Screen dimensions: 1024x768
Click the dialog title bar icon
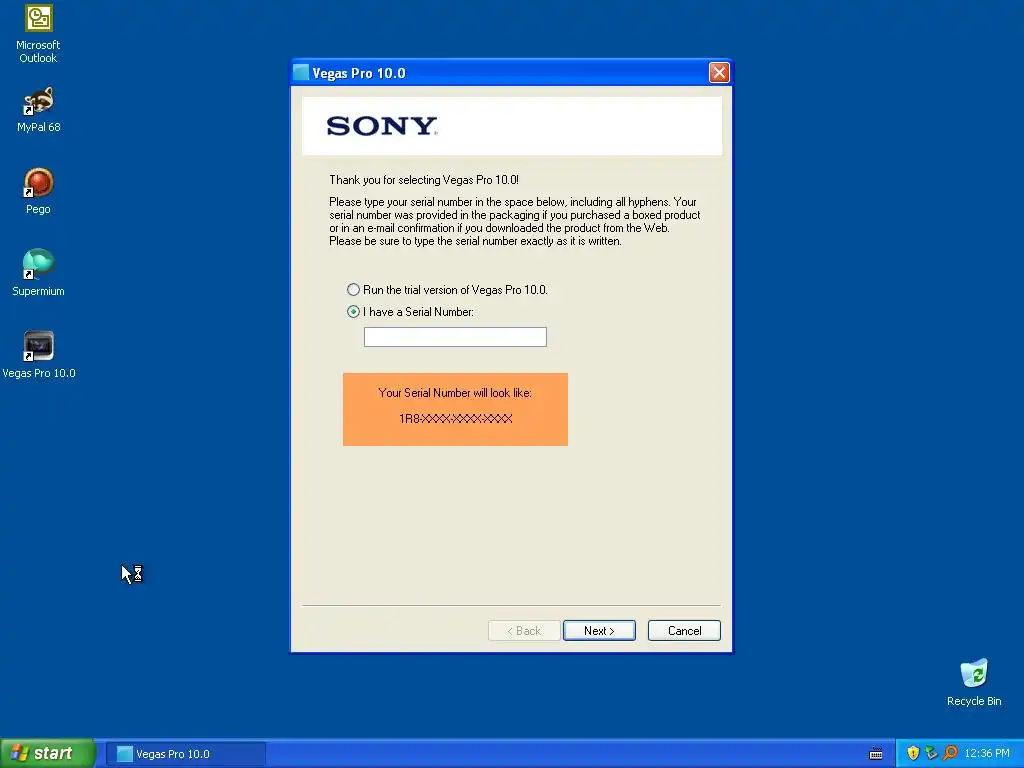[x=301, y=72]
